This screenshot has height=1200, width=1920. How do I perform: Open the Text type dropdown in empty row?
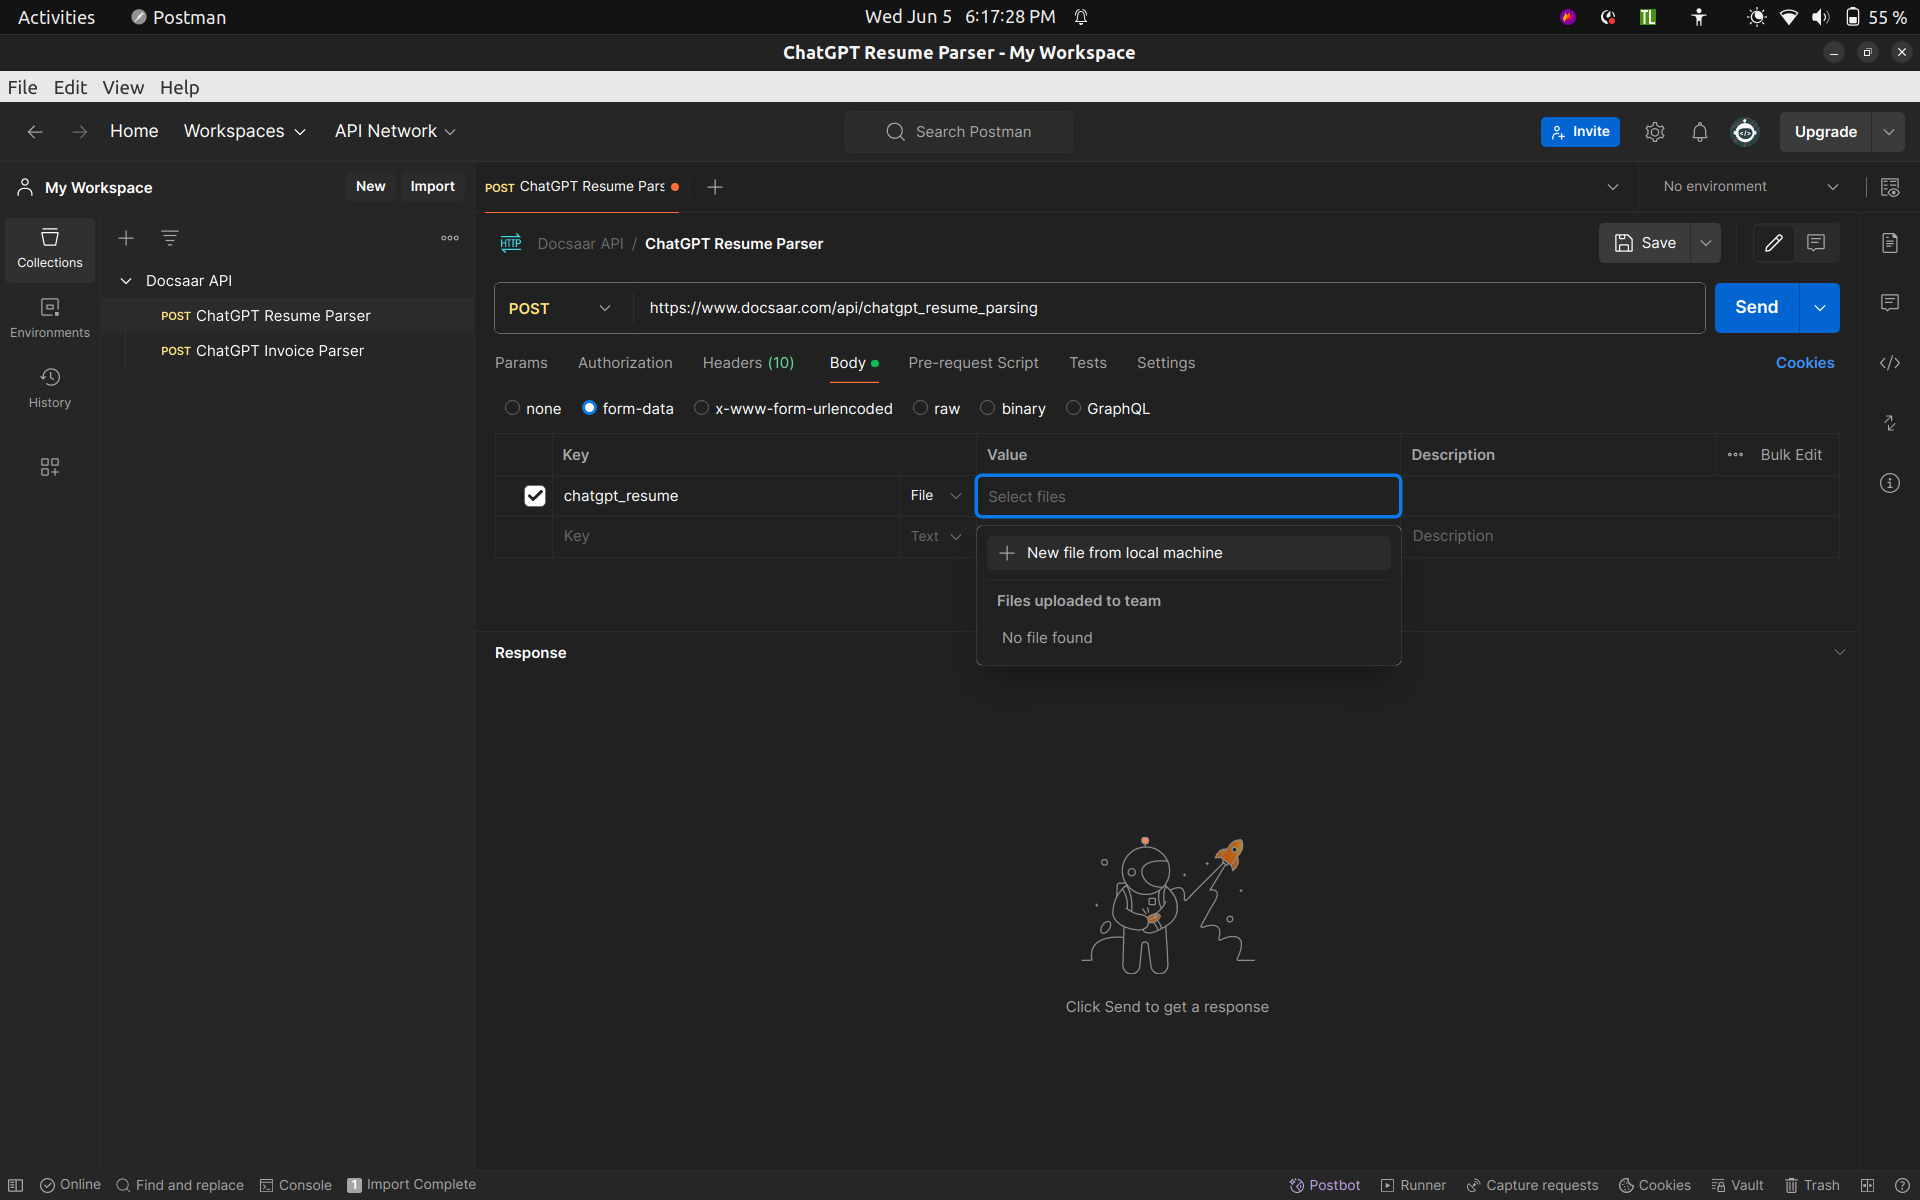click(x=936, y=537)
